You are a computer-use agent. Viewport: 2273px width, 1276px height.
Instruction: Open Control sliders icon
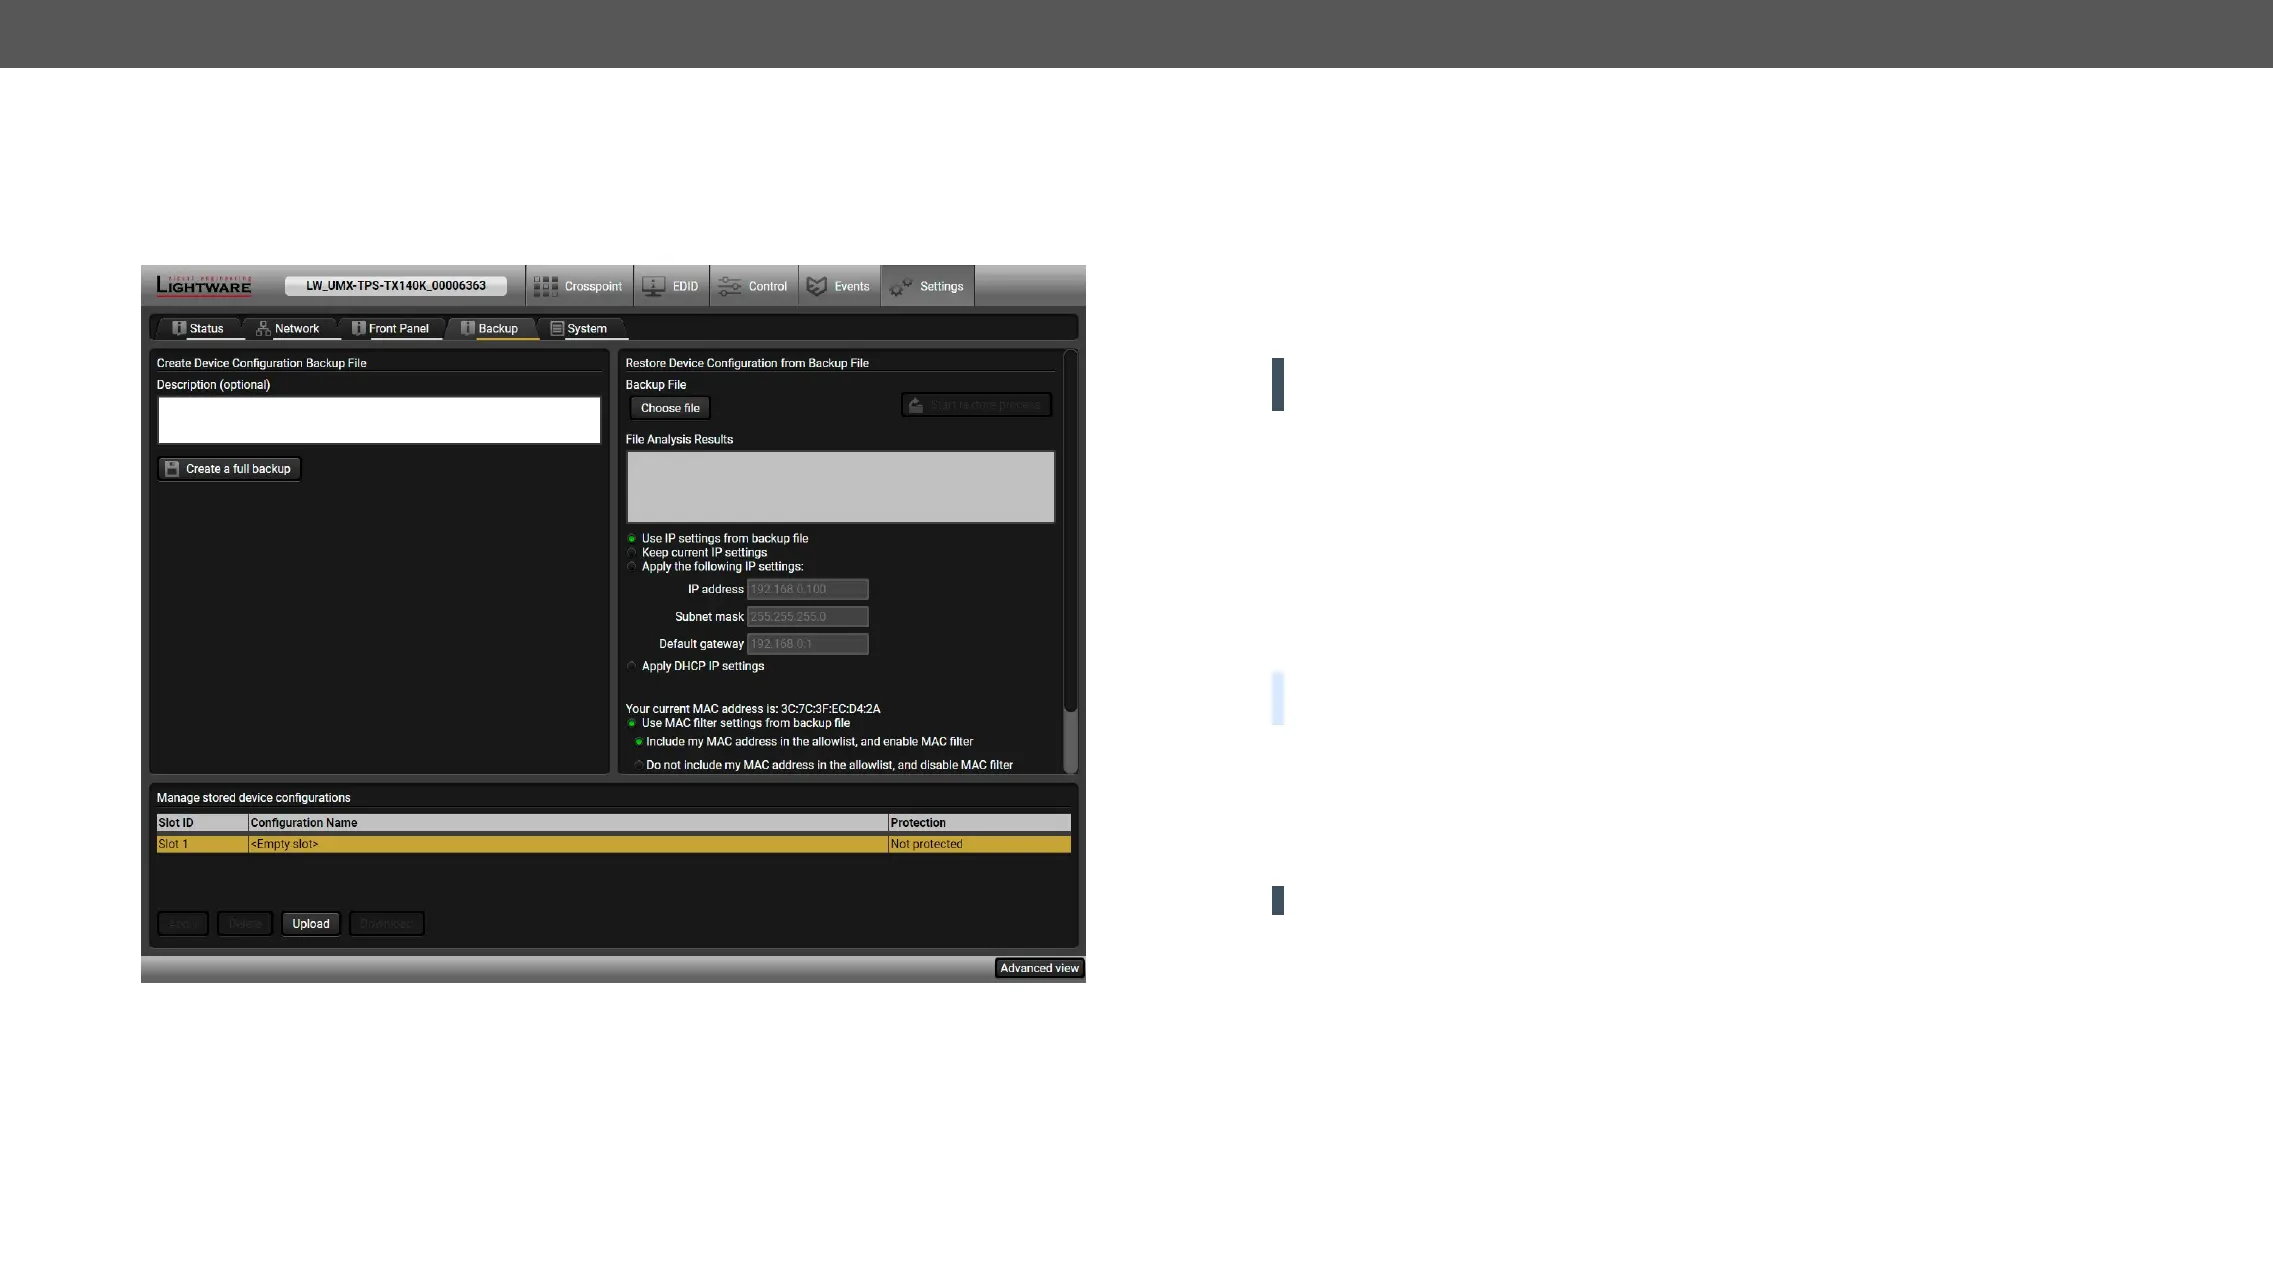click(x=730, y=287)
